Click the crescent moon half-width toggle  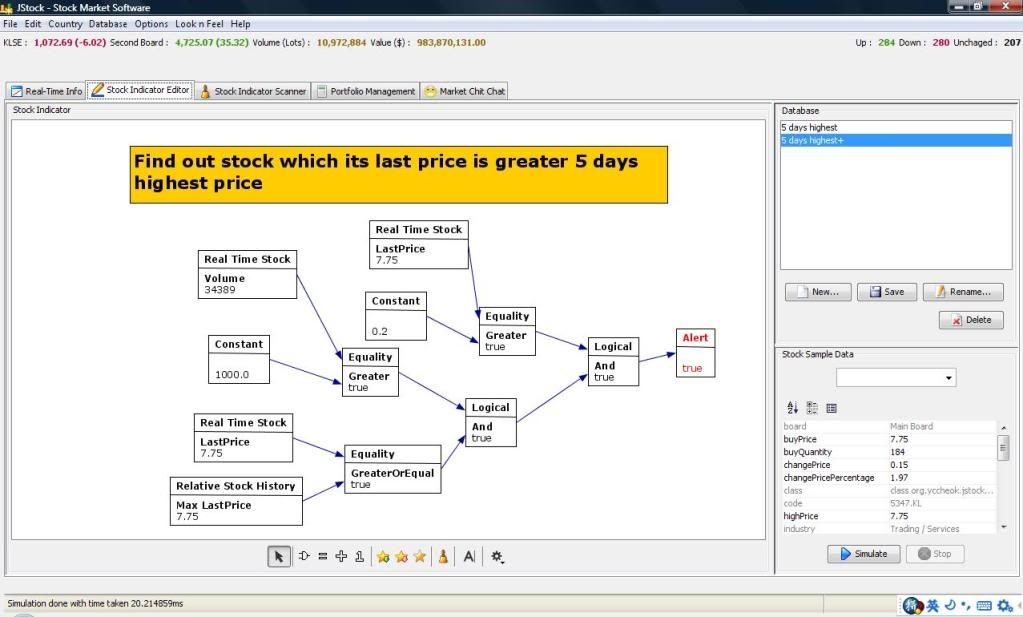tap(950, 605)
